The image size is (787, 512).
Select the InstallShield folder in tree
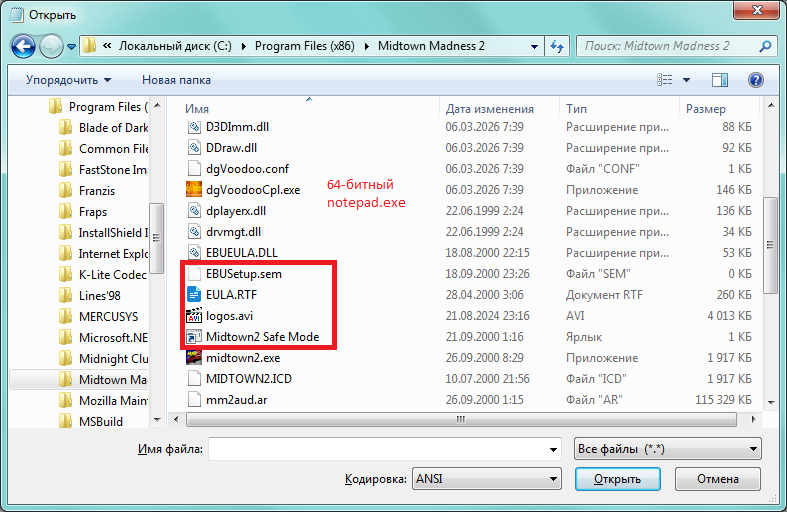pos(103,233)
